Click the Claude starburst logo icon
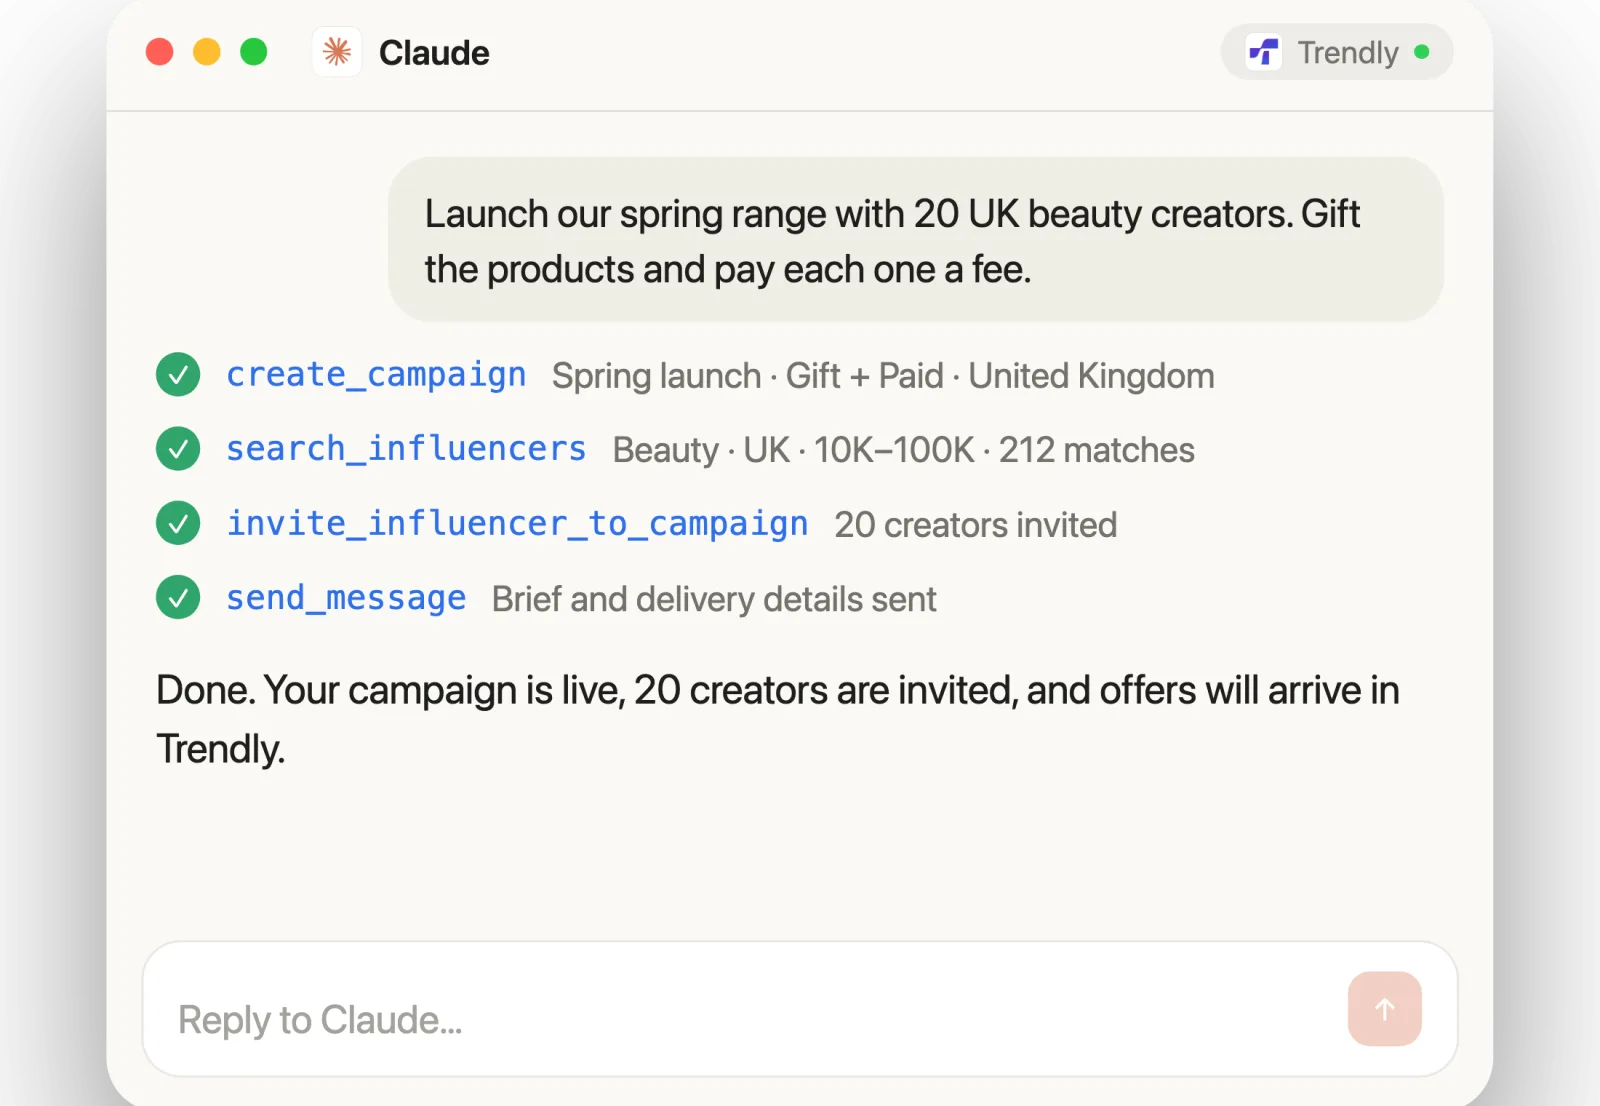Viewport: 1600px width, 1106px height. 337,52
